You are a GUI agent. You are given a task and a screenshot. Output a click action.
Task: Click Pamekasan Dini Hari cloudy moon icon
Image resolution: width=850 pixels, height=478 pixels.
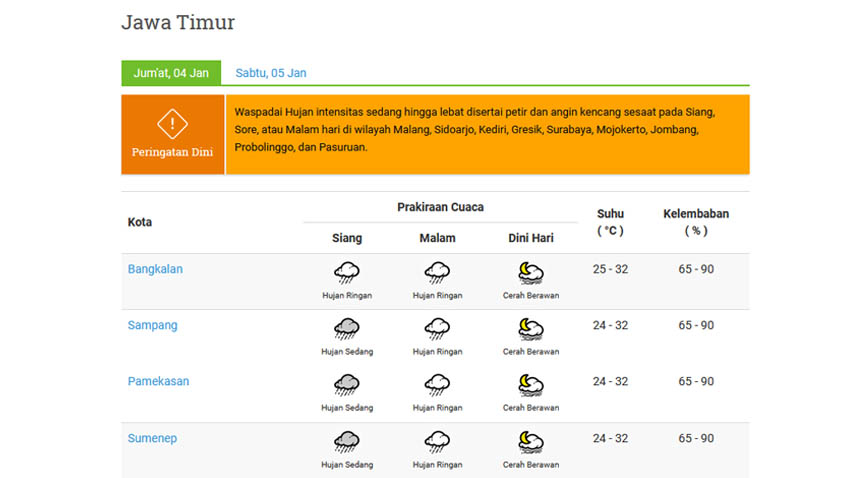(x=531, y=385)
